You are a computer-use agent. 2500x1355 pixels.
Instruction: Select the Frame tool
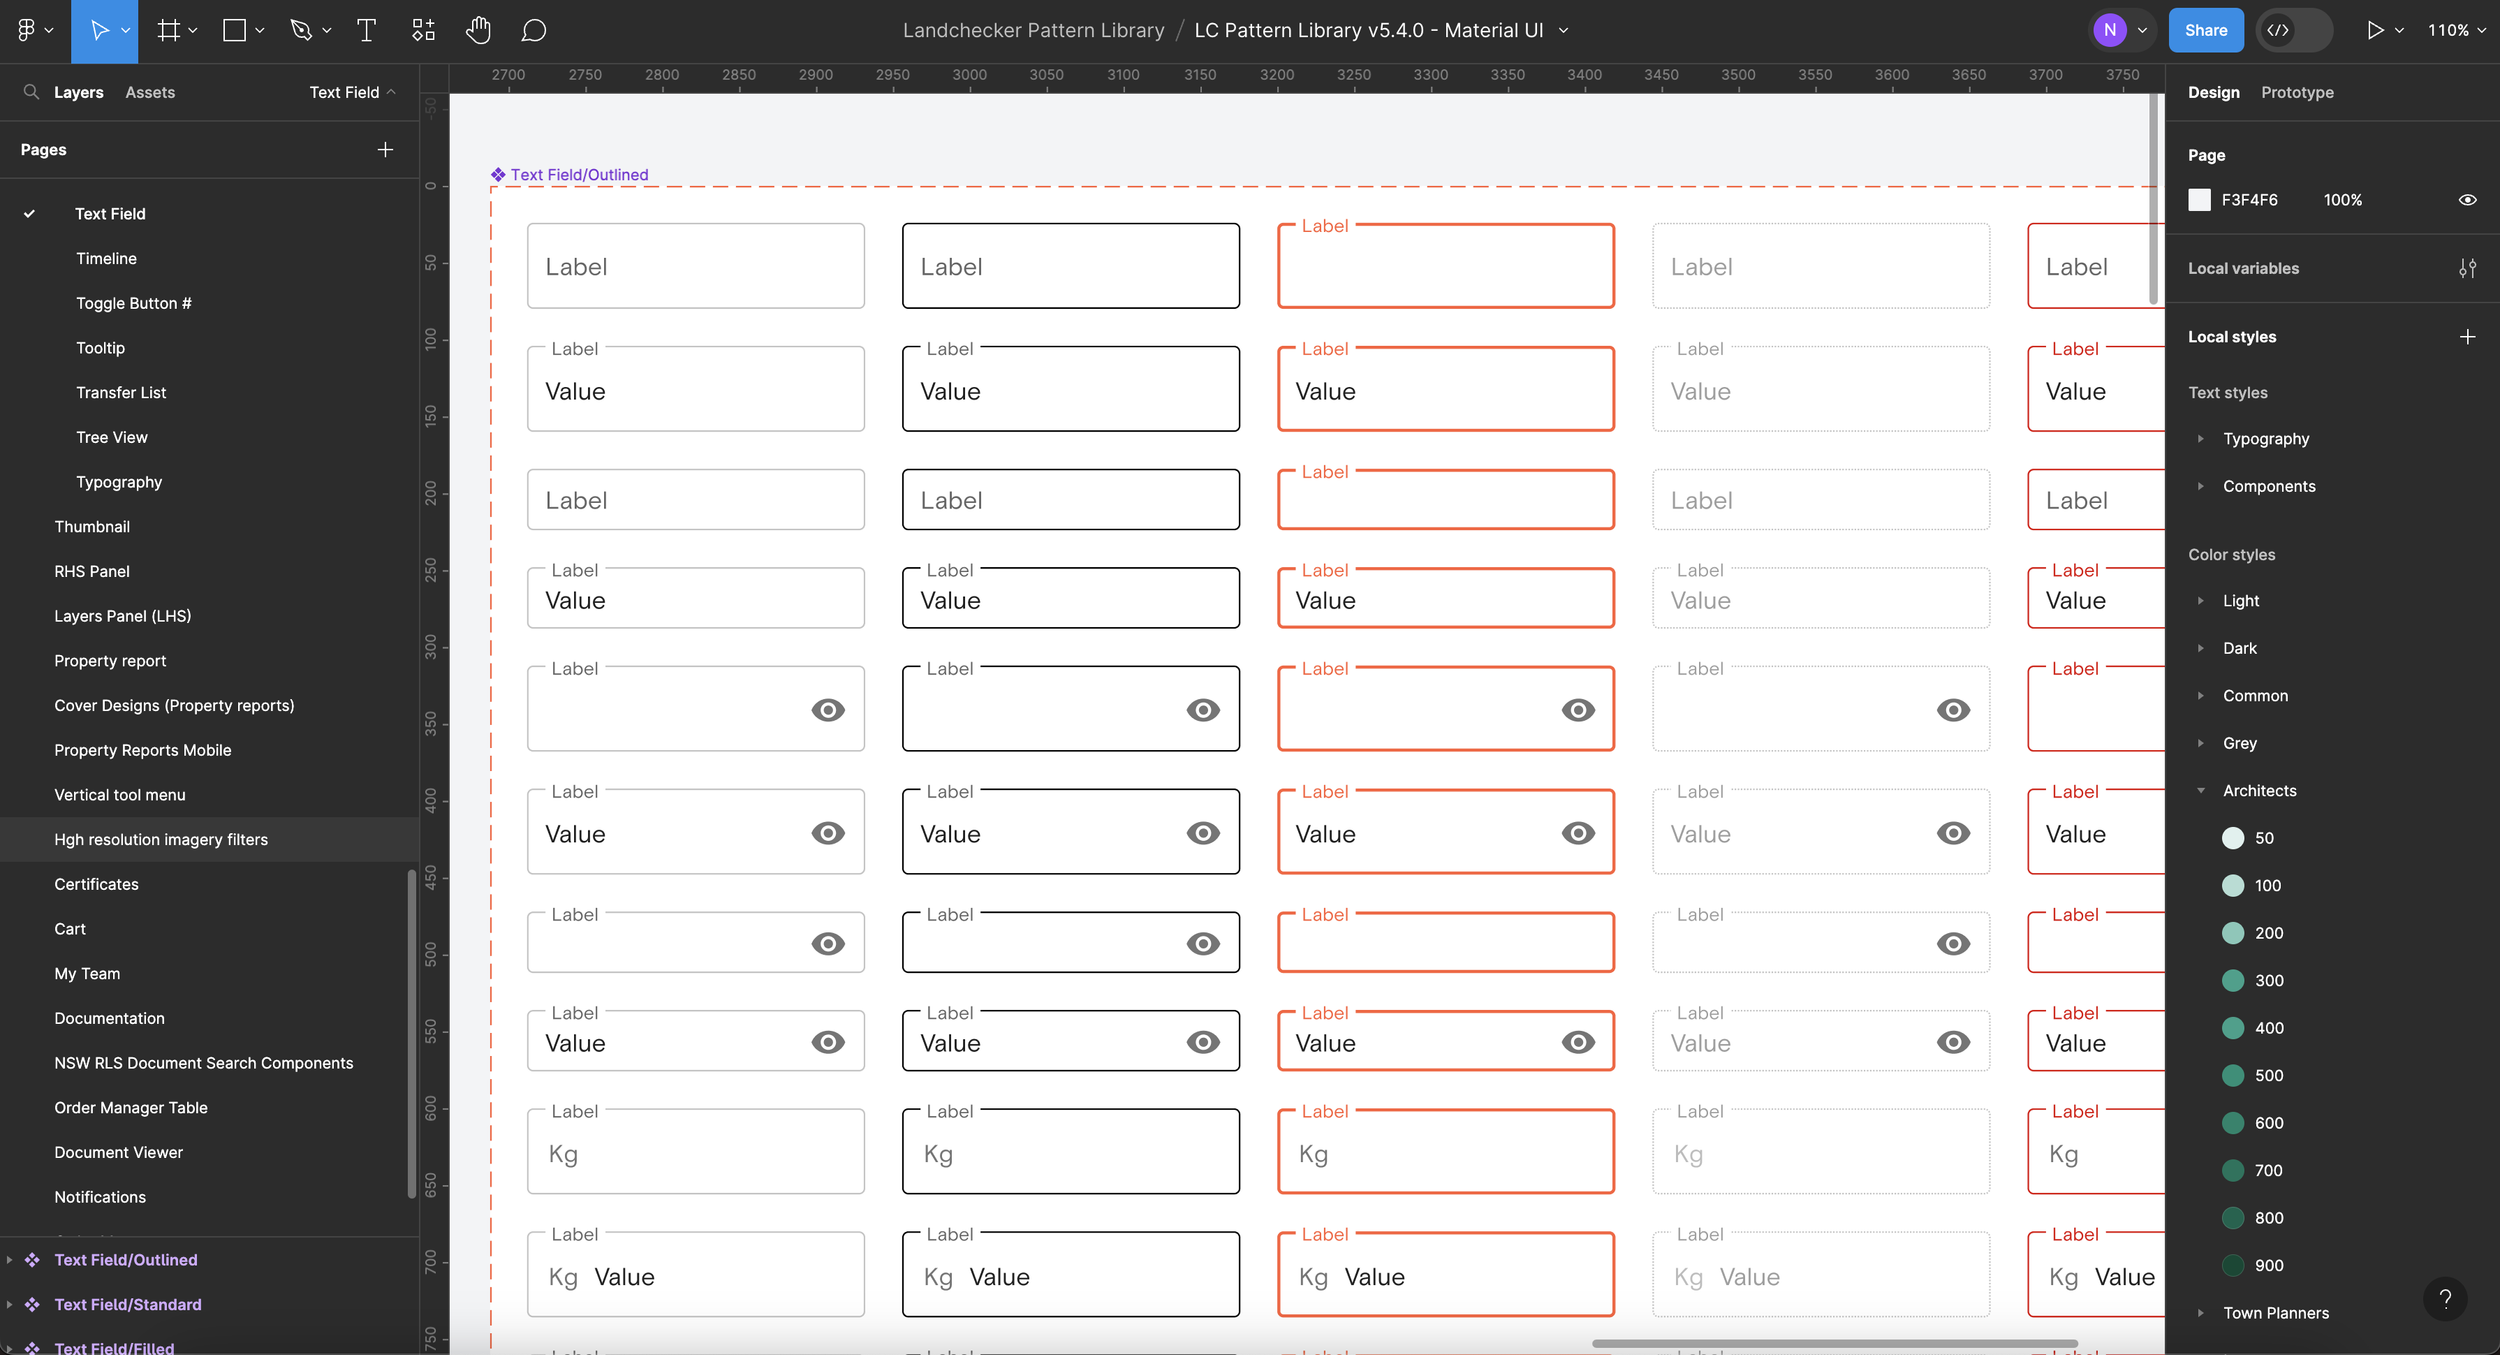(x=168, y=29)
